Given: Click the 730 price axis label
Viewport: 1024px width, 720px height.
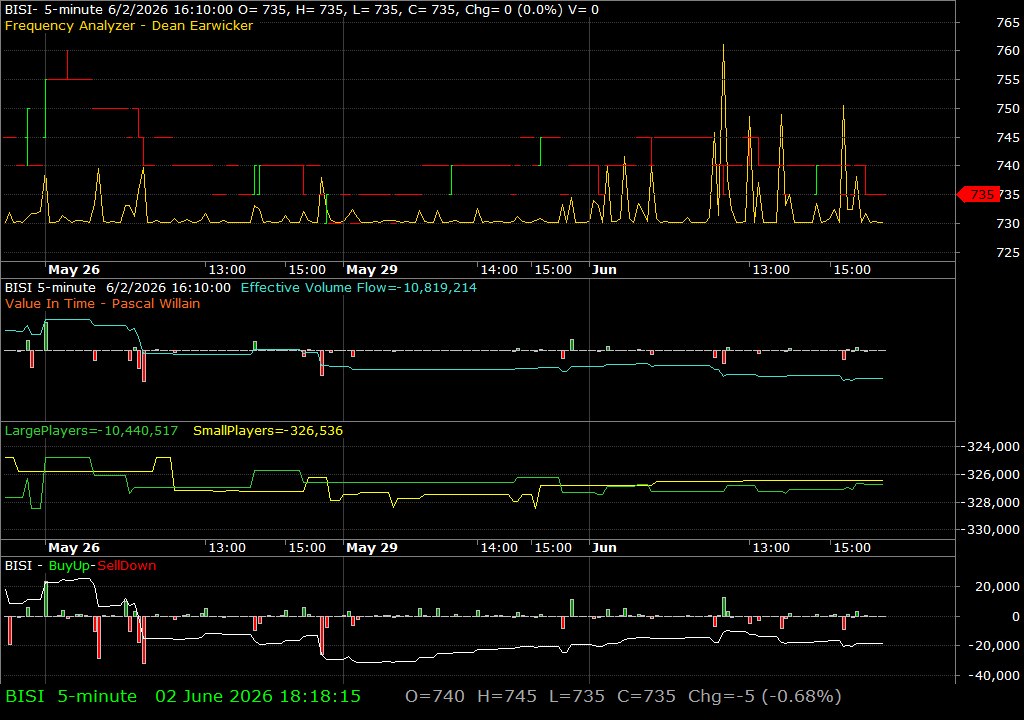Looking at the screenshot, I should tap(1008, 223).
